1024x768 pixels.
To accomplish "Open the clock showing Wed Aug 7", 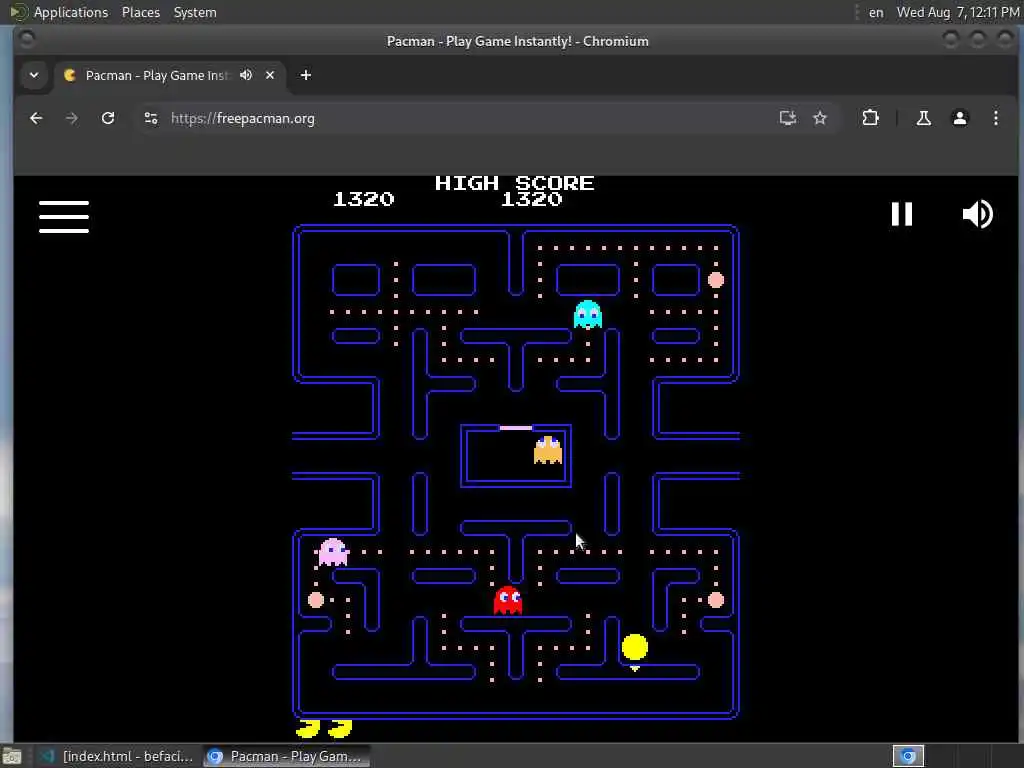I will [958, 12].
